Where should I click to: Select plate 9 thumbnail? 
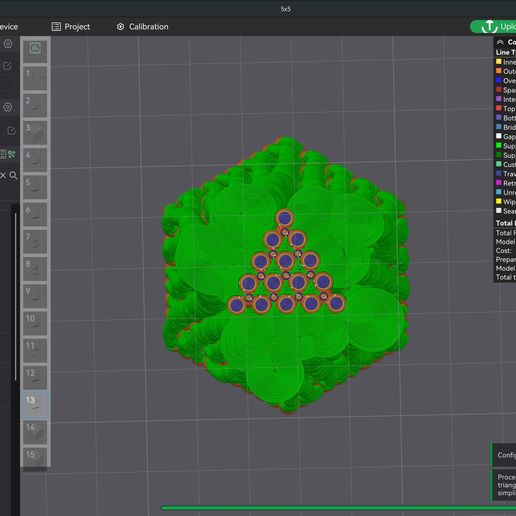click(x=35, y=296)
